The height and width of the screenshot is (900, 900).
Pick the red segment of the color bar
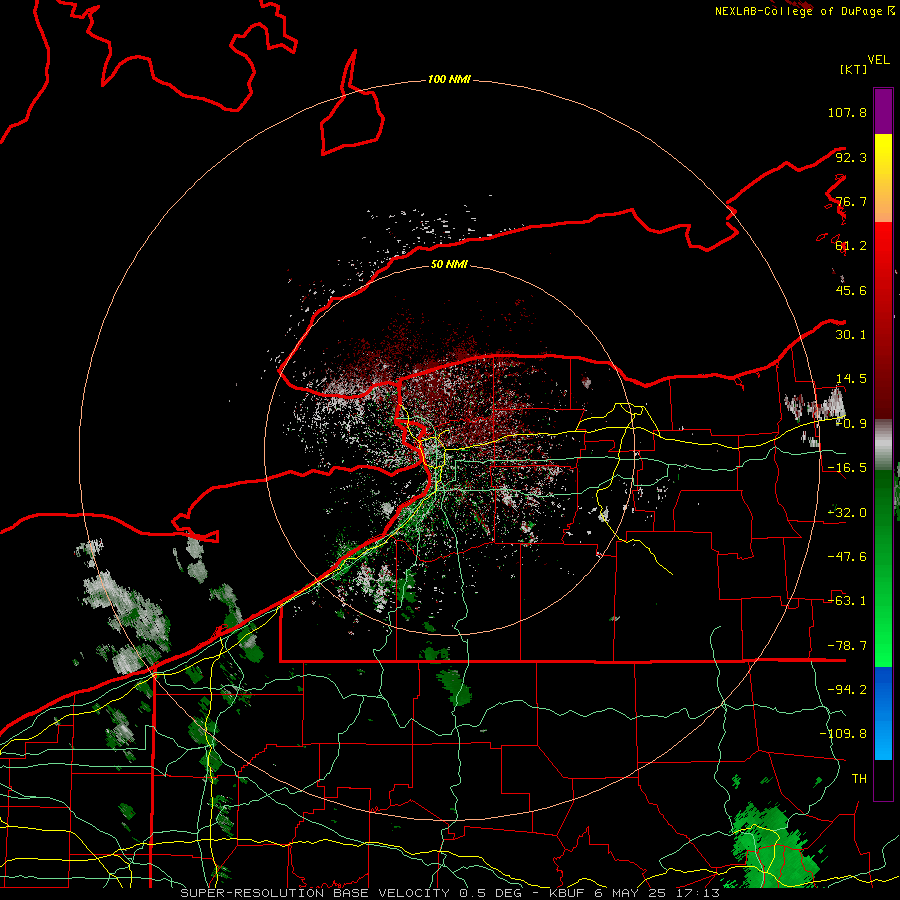[883, 320]
